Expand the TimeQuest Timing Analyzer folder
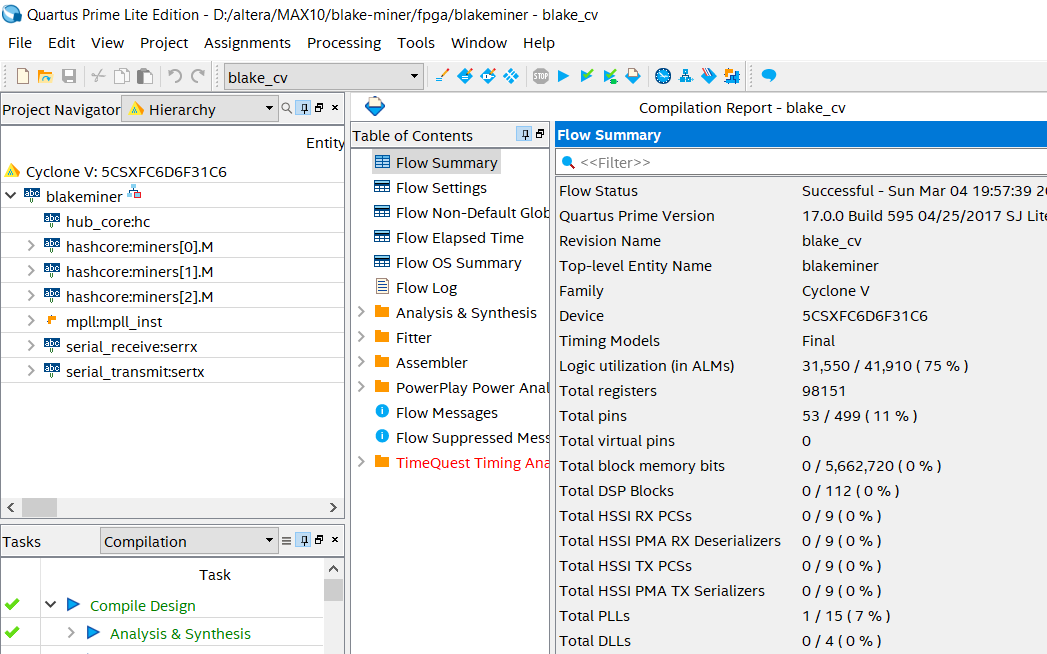Image resolution: width=1047 pixels, height=654 pixels. coord(361,462)
